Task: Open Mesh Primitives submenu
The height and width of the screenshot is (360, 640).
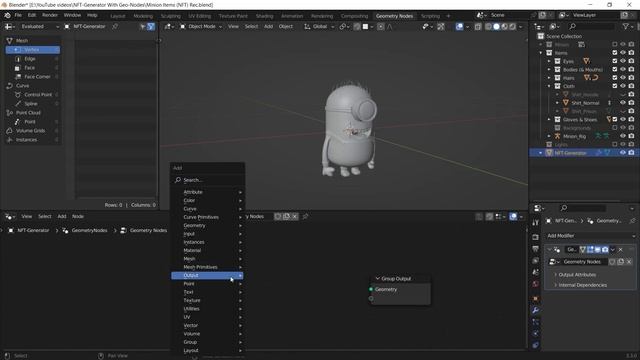Action: click(x=207, y=267)
